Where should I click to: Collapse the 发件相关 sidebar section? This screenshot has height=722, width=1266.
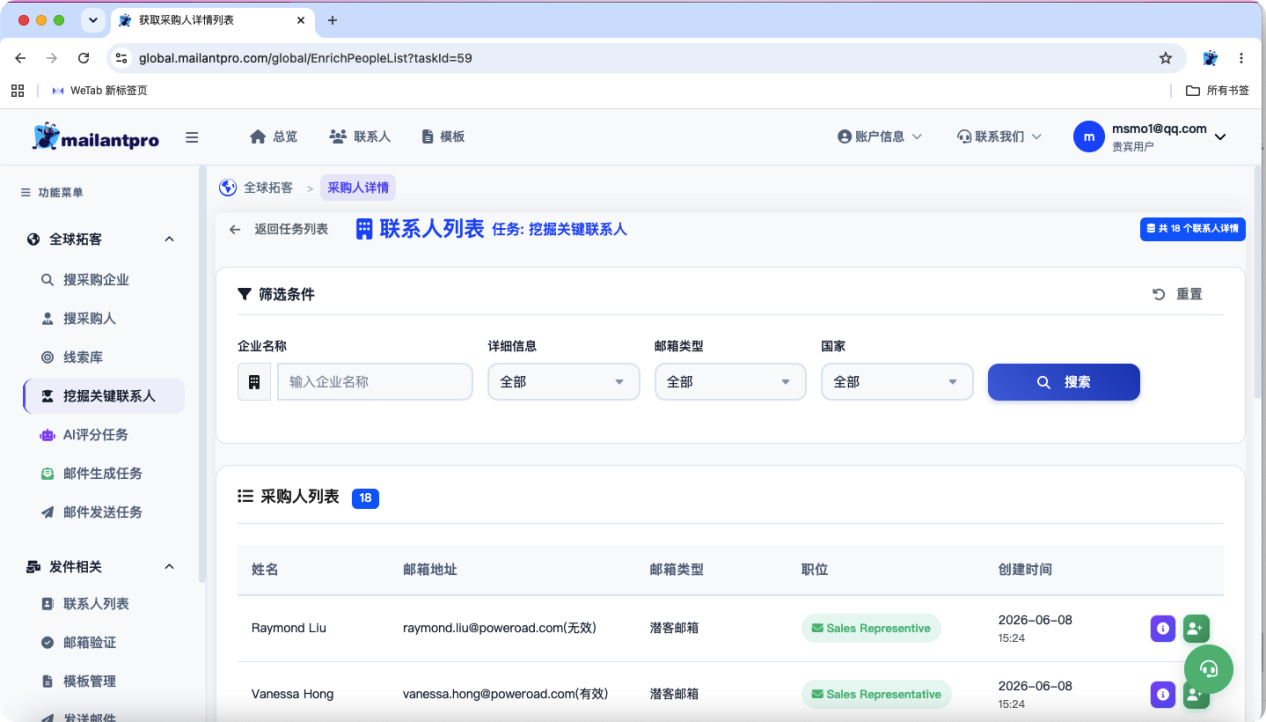169,567
